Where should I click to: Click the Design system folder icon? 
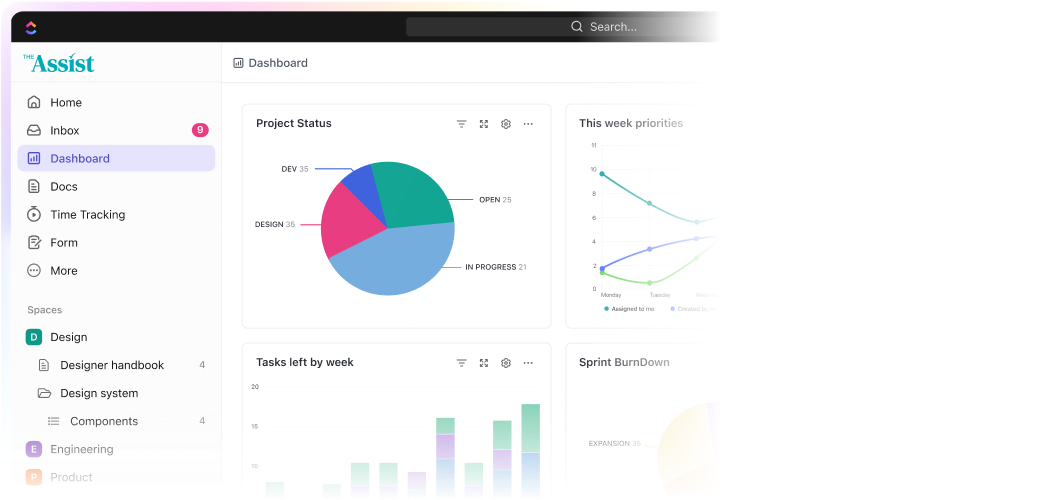pos(44,393)
